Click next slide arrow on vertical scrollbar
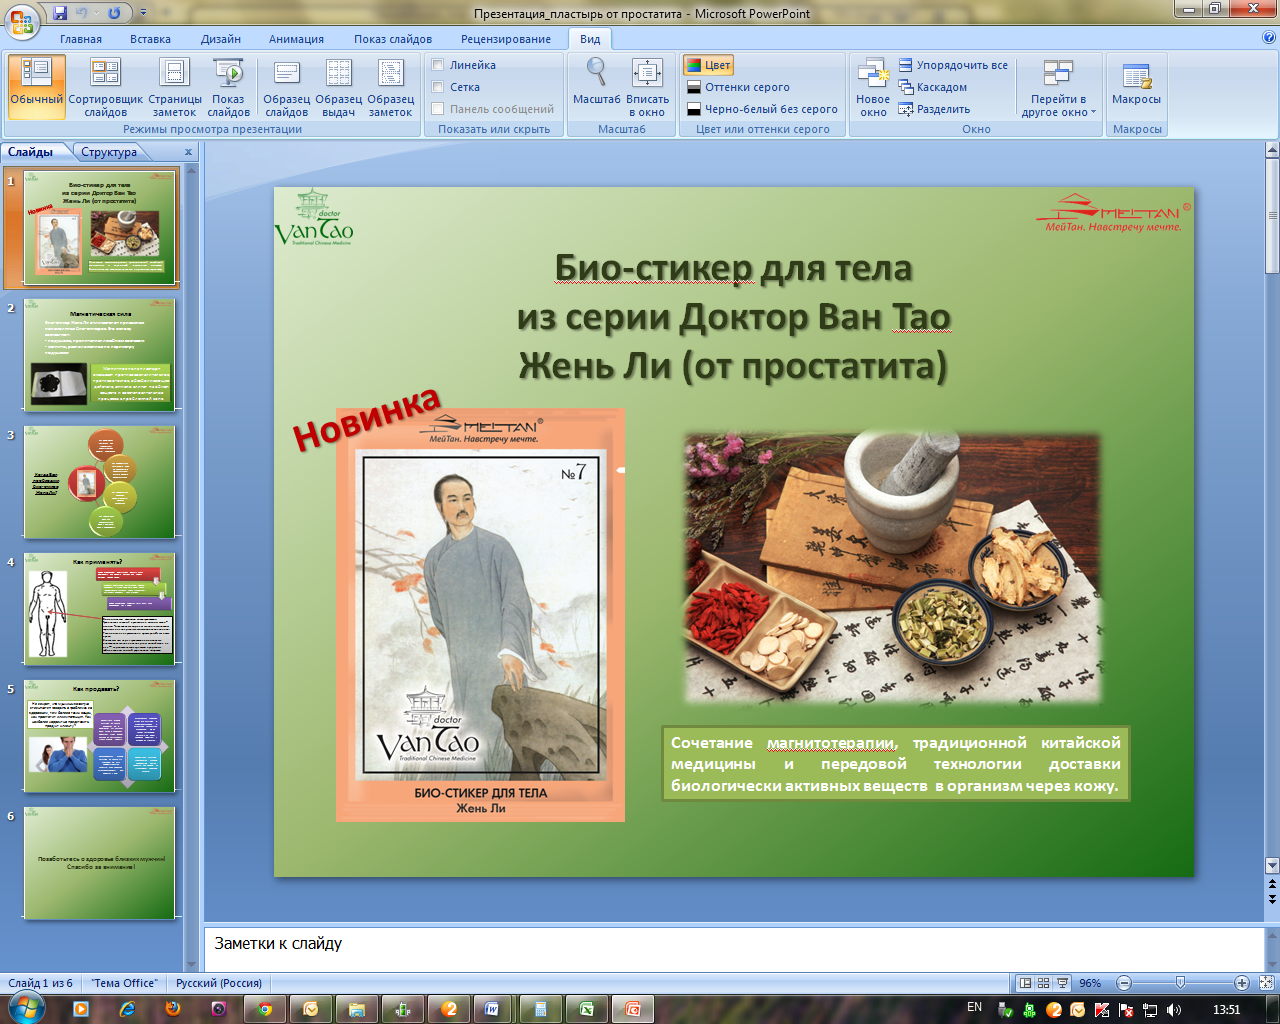This screenshot has height=1024, width=1280. [1272, 900]
